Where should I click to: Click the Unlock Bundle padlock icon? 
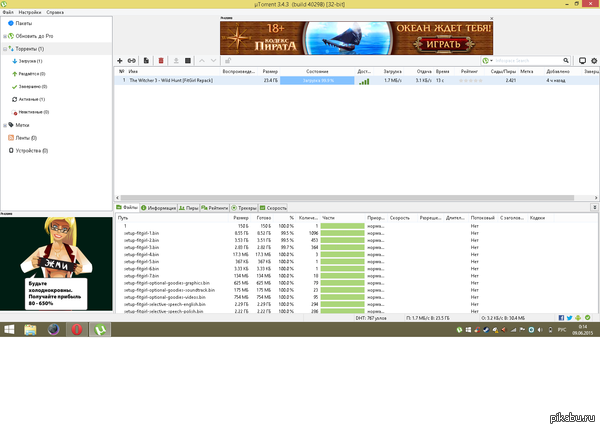tap(228, 61)
